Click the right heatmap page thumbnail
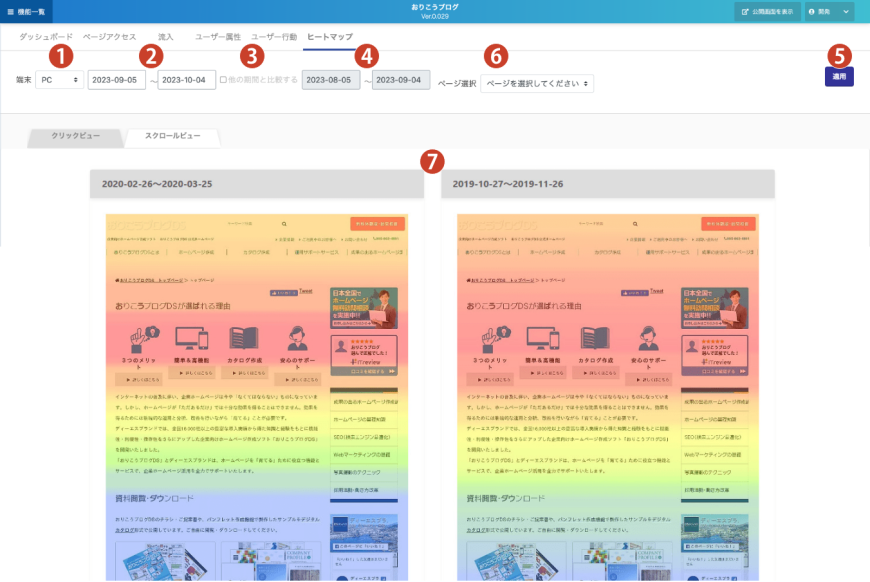Viewport: 870px width, 582px height. point(607,400)
